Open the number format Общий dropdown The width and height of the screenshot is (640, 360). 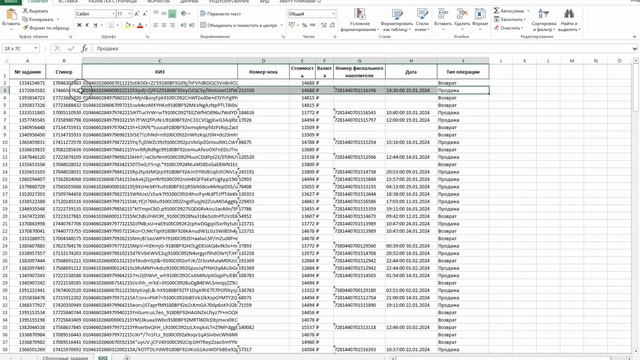[333, 14]
